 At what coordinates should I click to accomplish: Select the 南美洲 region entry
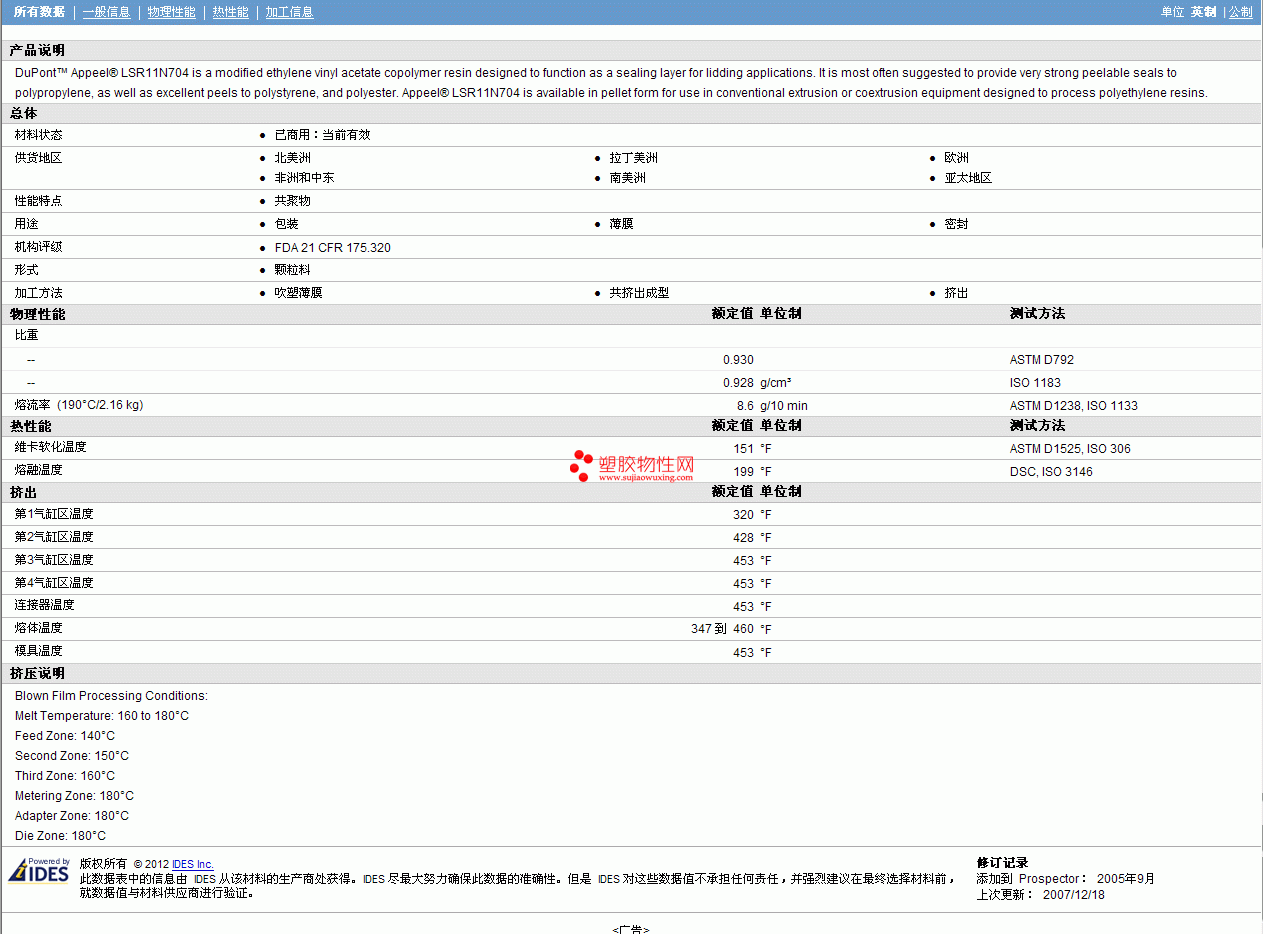[x=627, y=178]
